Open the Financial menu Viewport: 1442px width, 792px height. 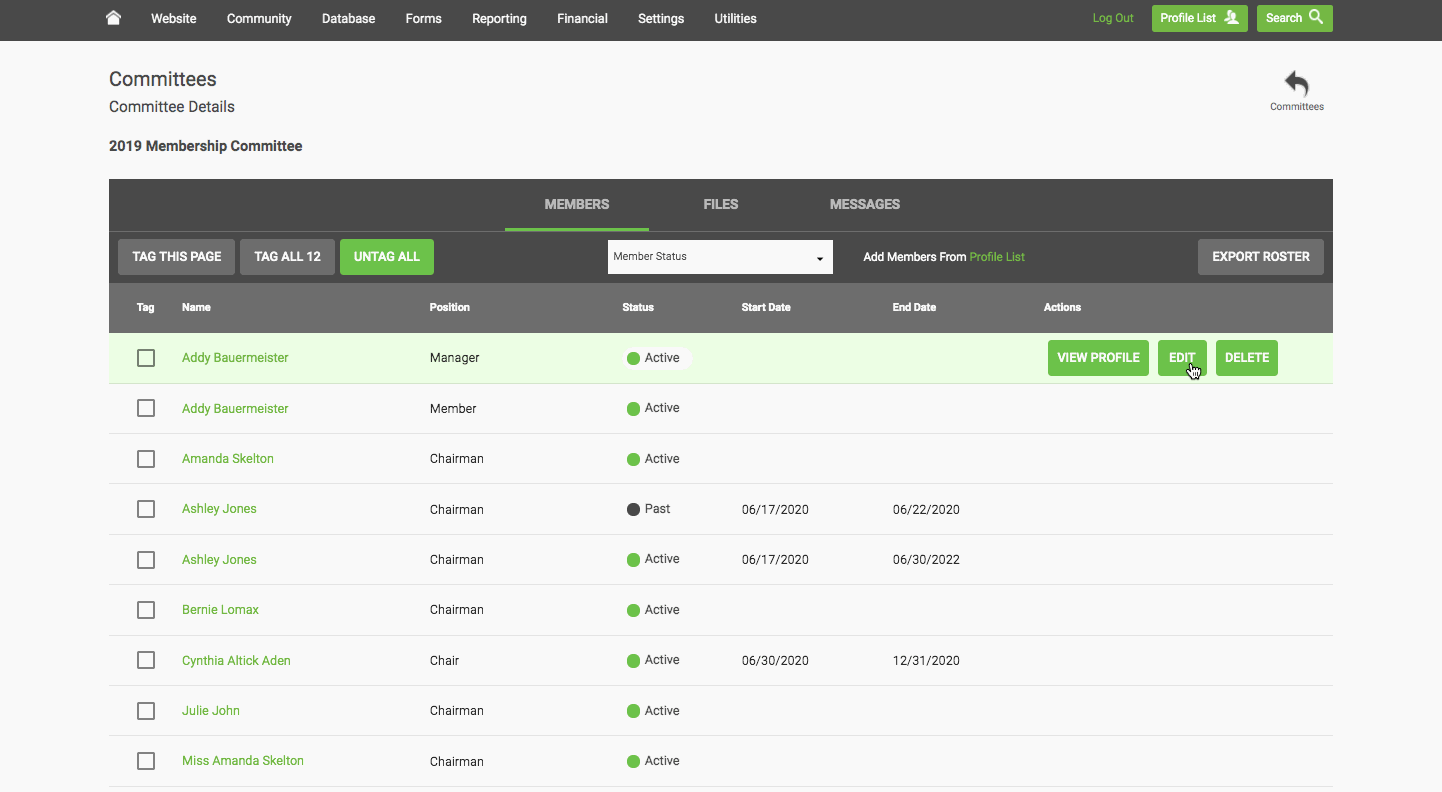[582, 18]
